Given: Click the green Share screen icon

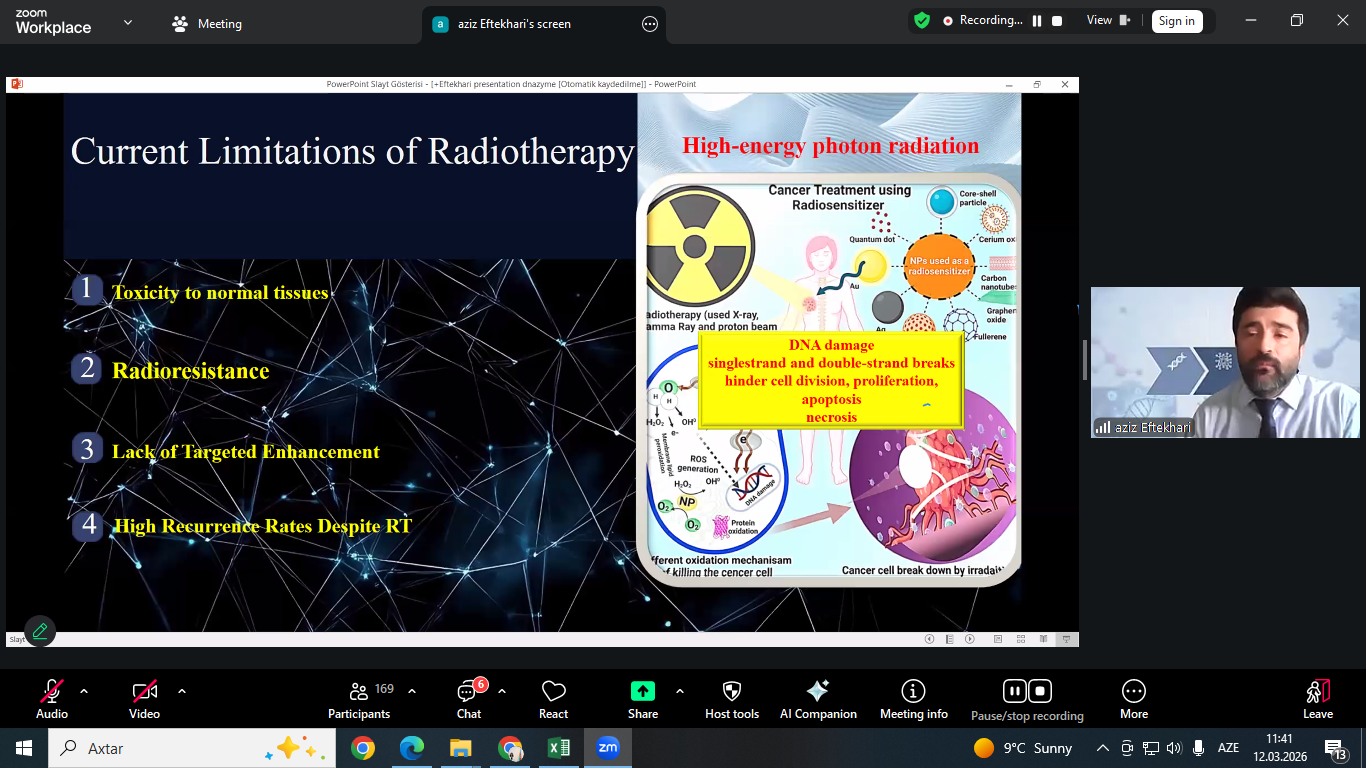Looking at the screenshot, I should (x=642, y=691).
